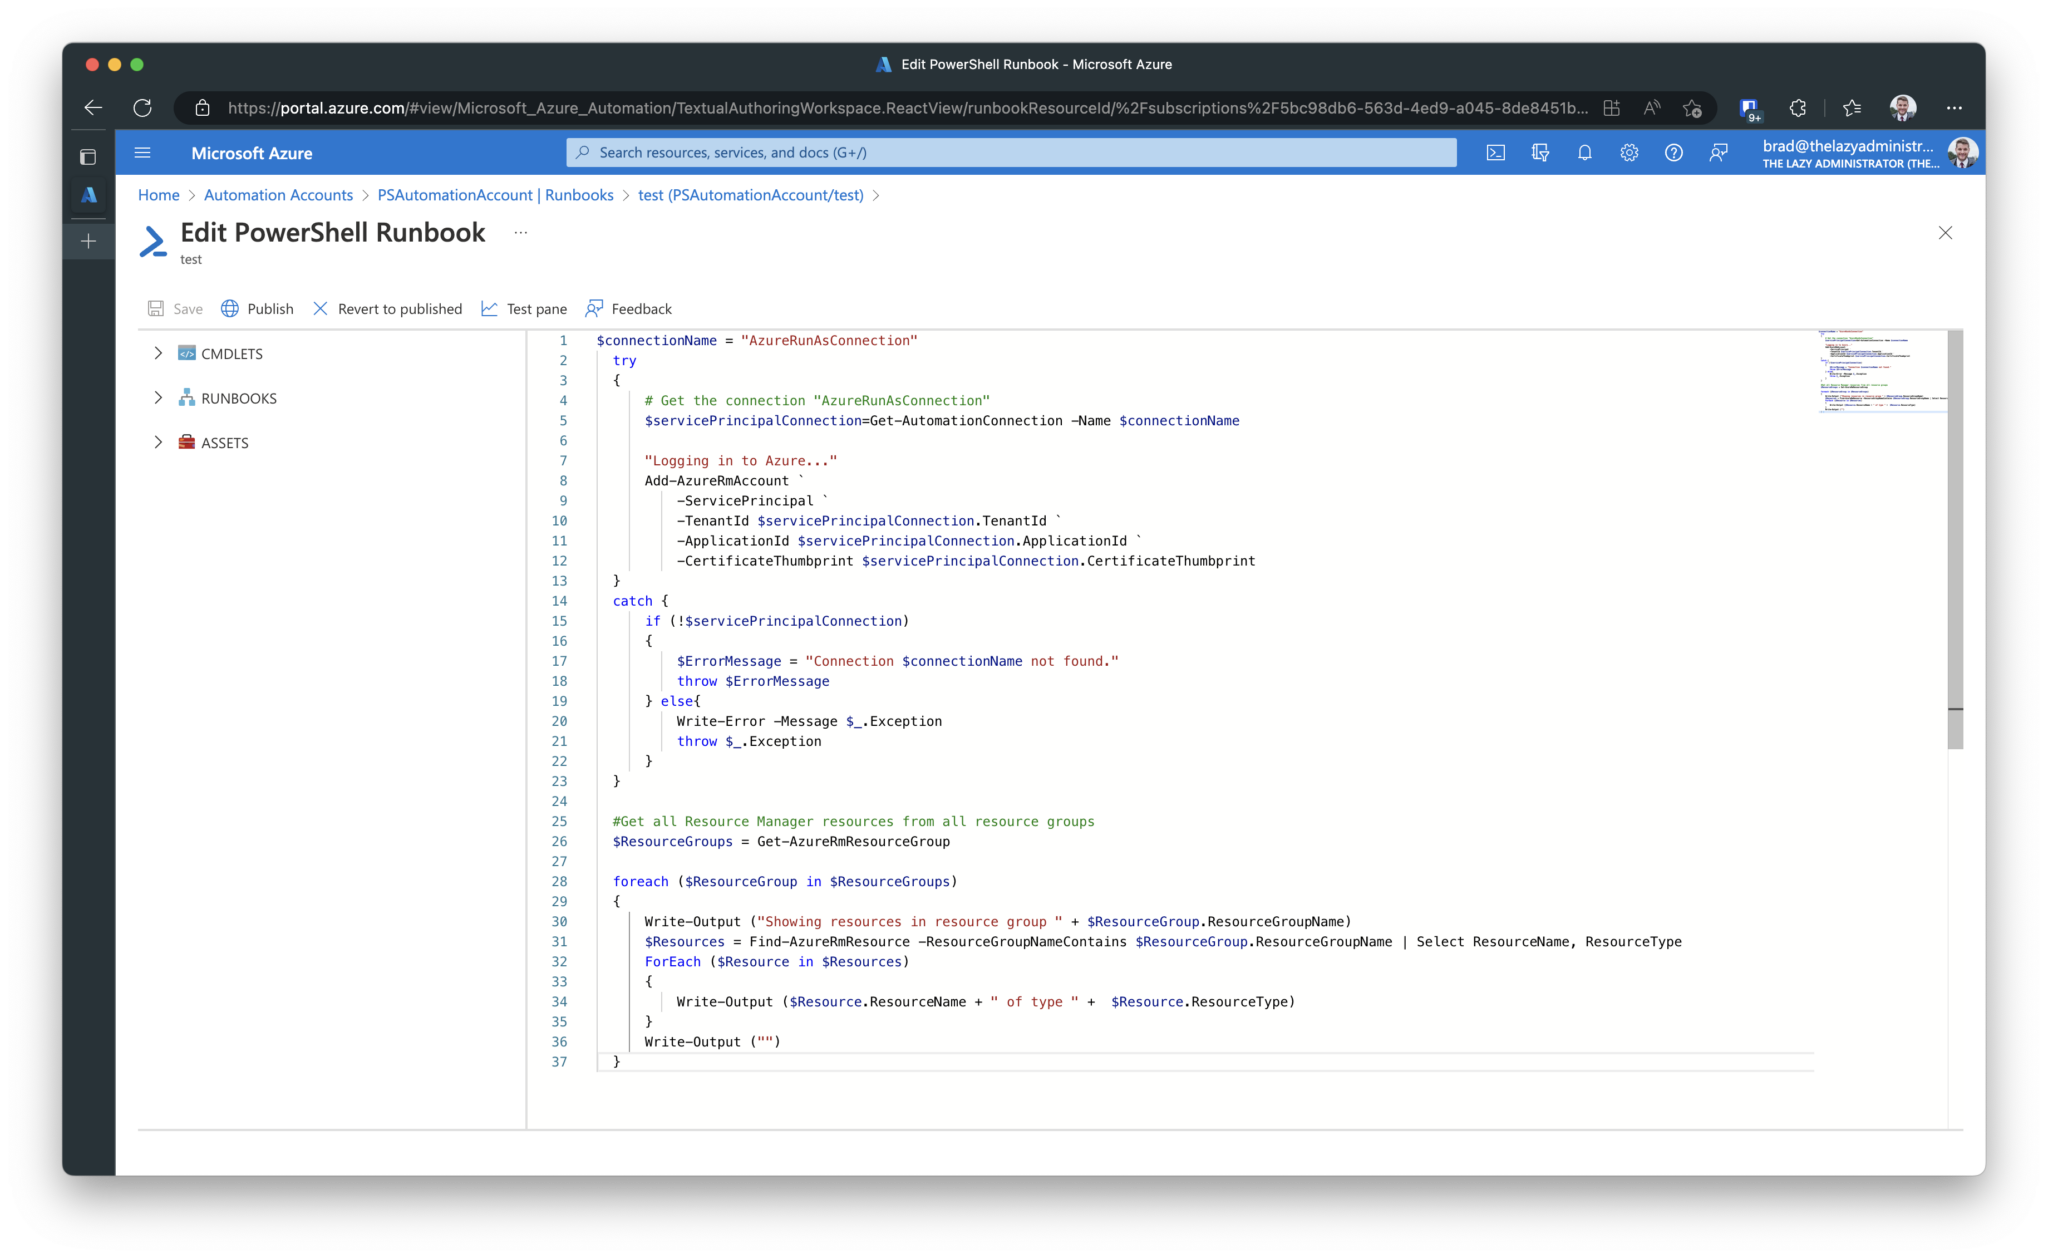
Task: Open the Directories and subscriptions filter icon
Action: (1540, 153)
